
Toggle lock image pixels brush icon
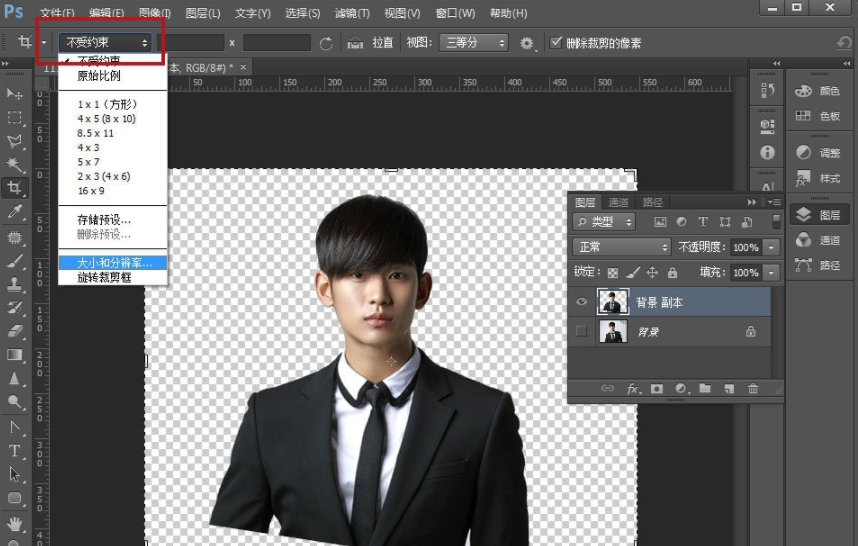coord(633,272)
